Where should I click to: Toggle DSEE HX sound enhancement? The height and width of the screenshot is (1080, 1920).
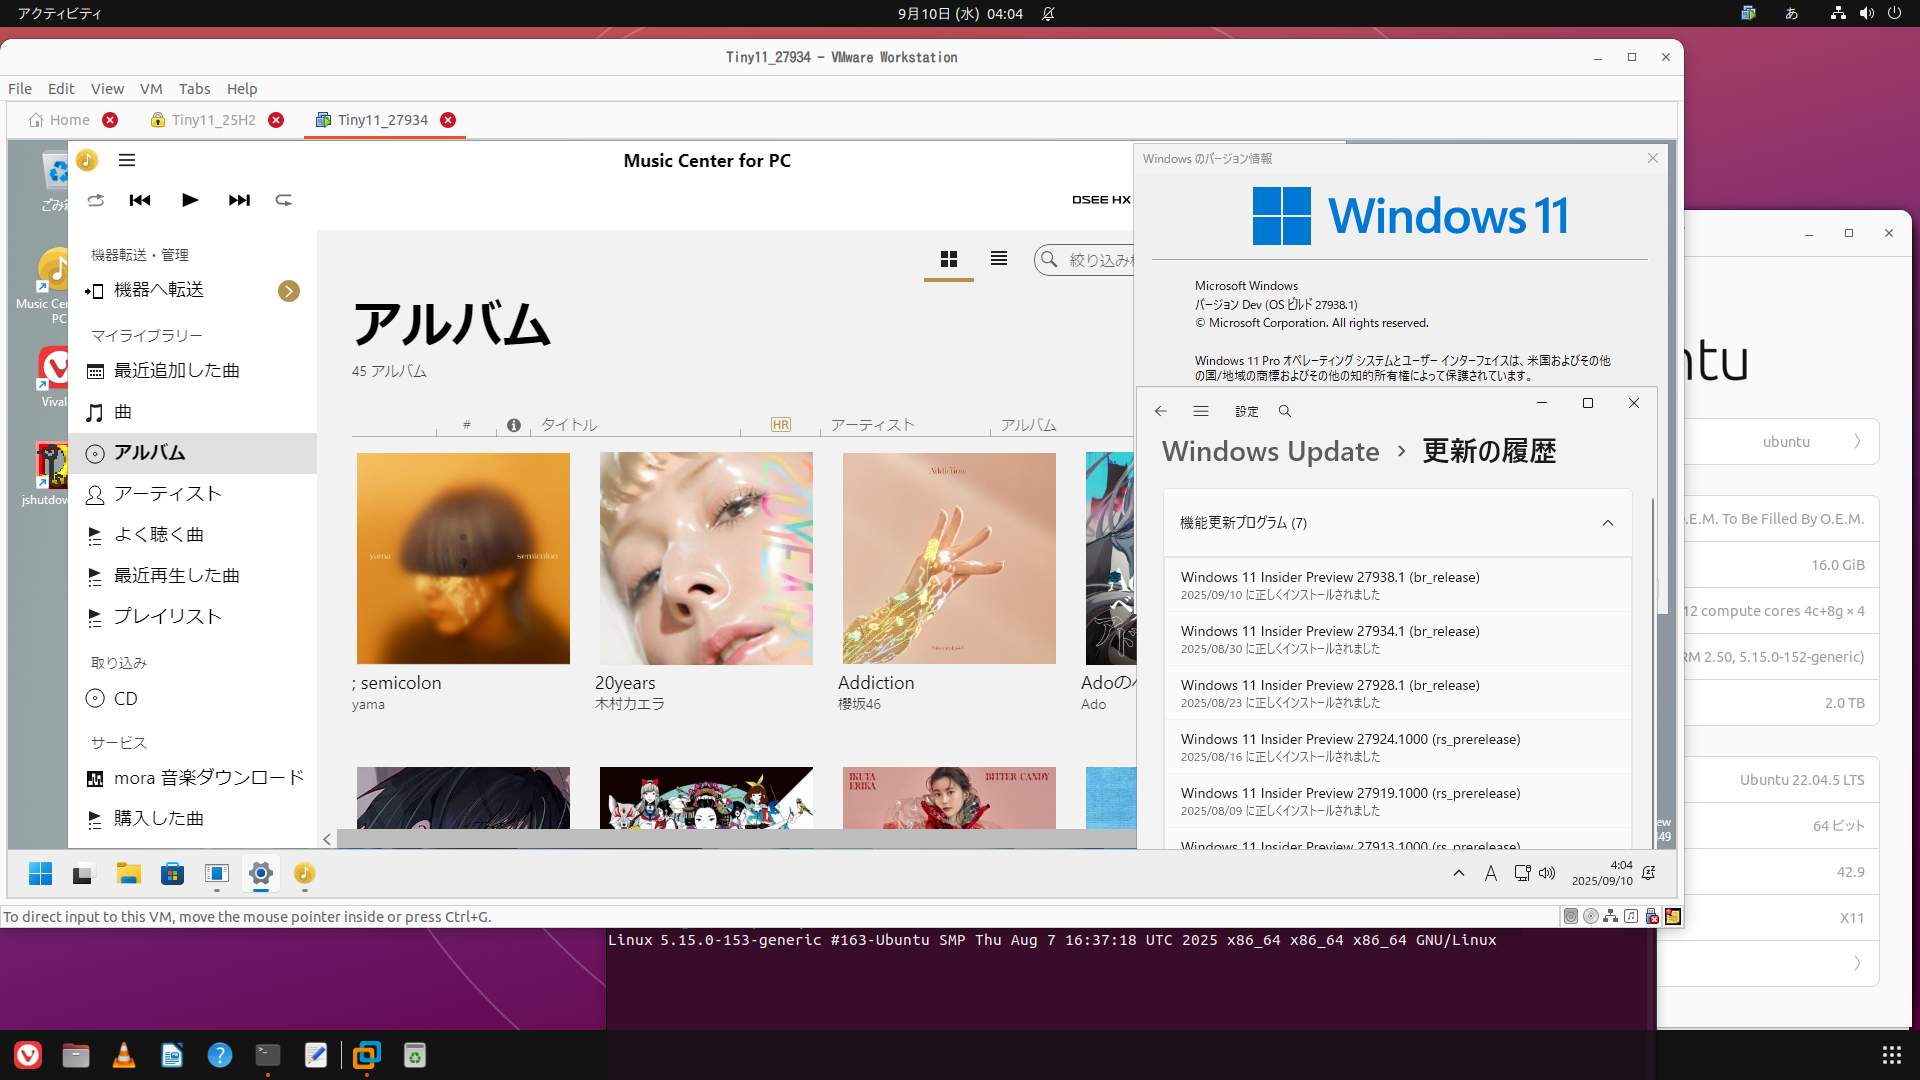click(1101, 200)
